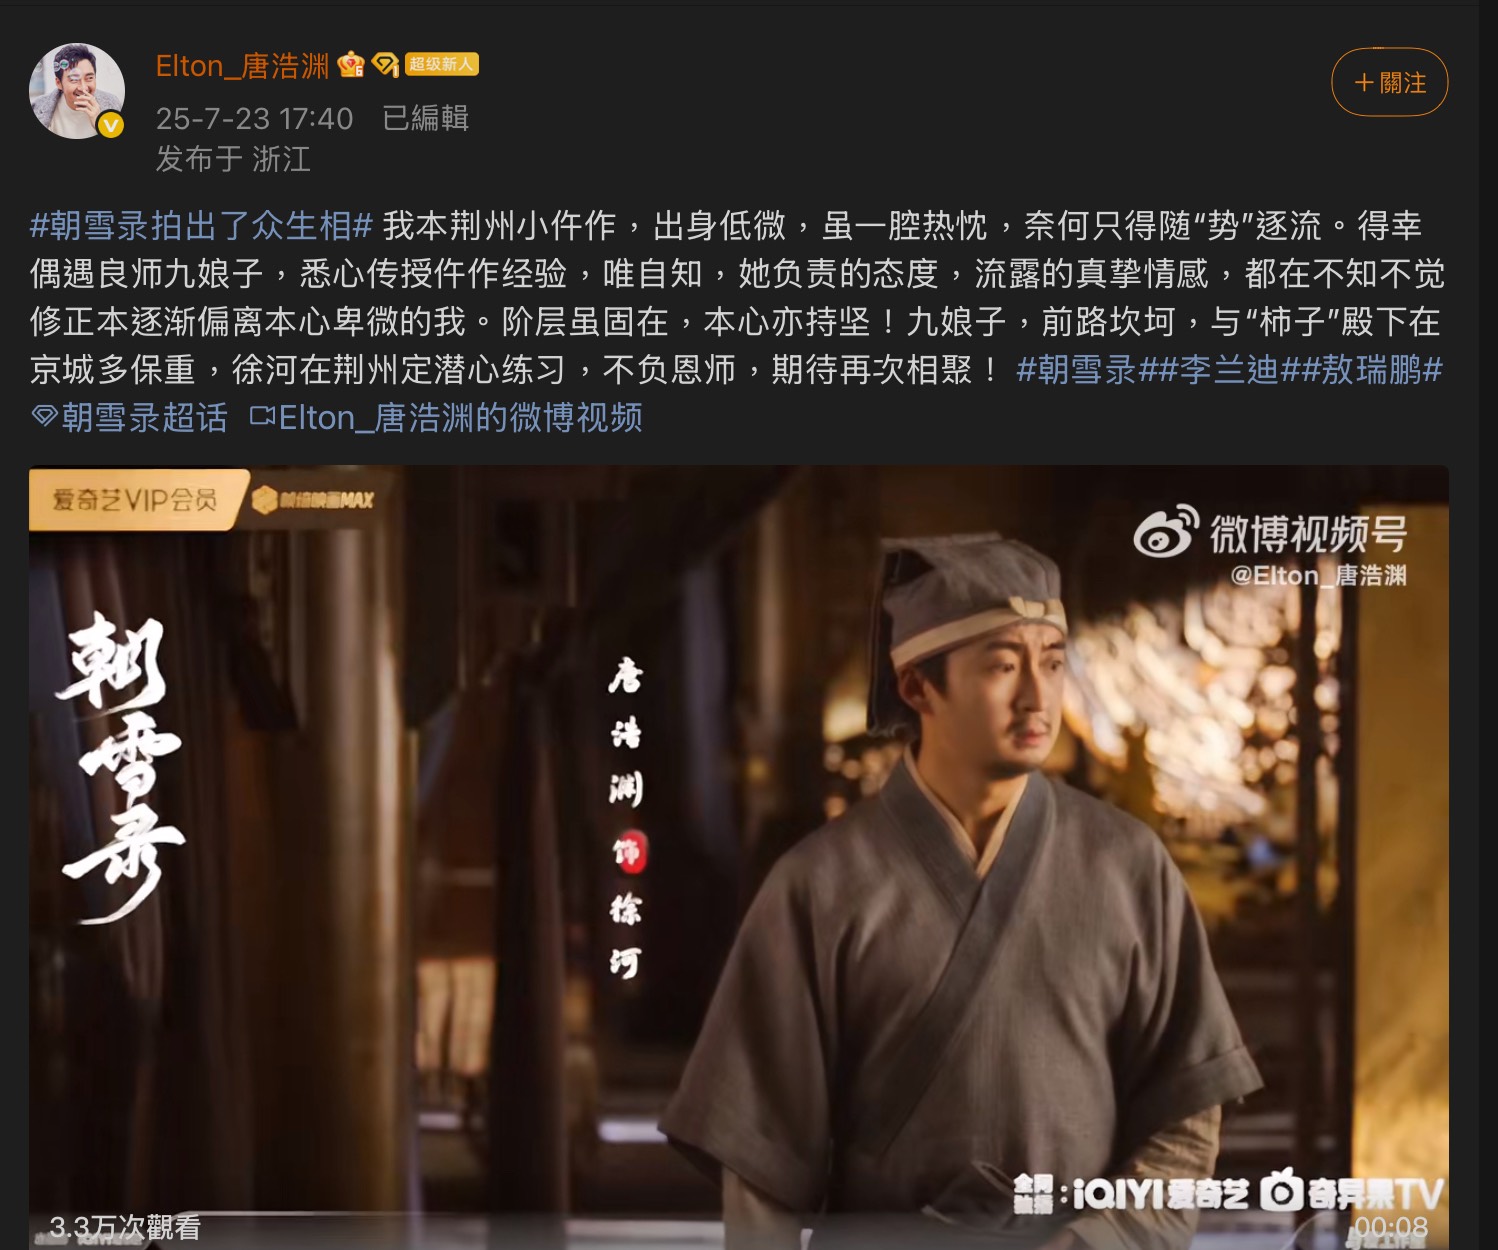Open the 朝雪录超话 super topic link
This screenshot has height=1250, width=1498.
[x=144, y=418]
